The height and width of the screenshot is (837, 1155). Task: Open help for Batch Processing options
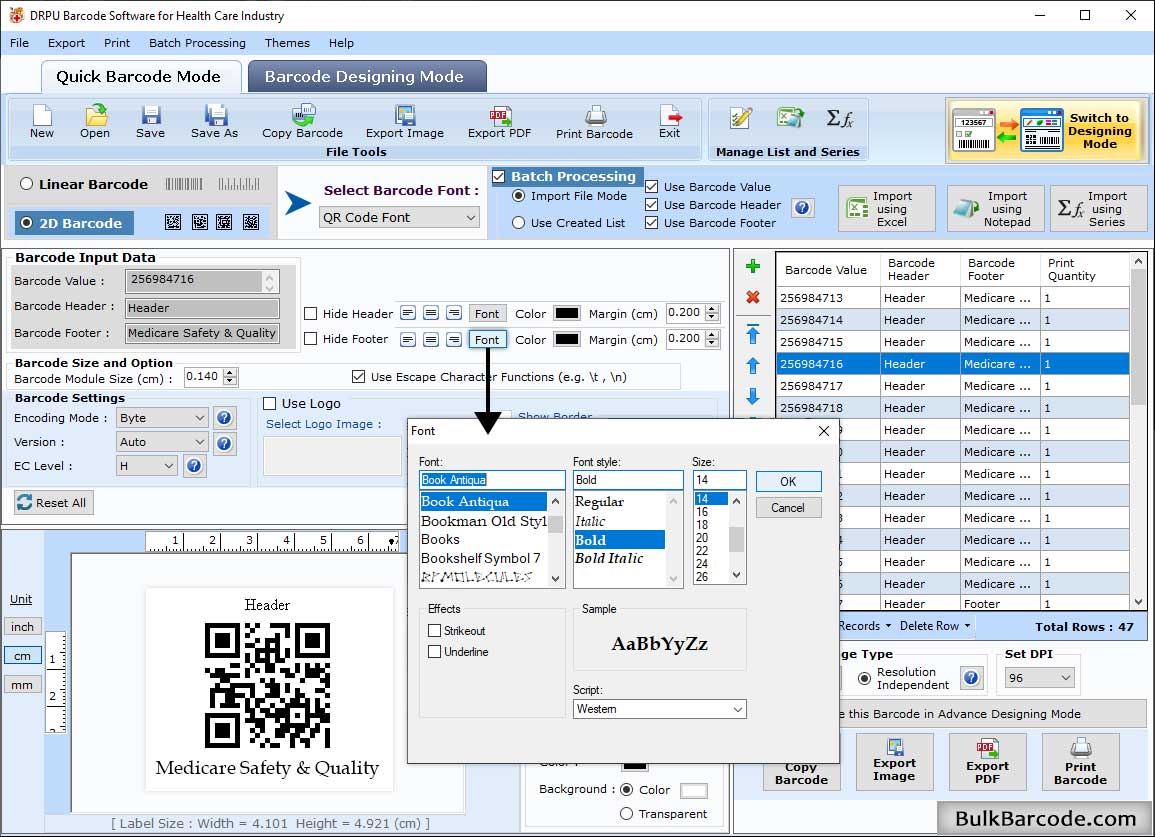click(x=802, y=208)
